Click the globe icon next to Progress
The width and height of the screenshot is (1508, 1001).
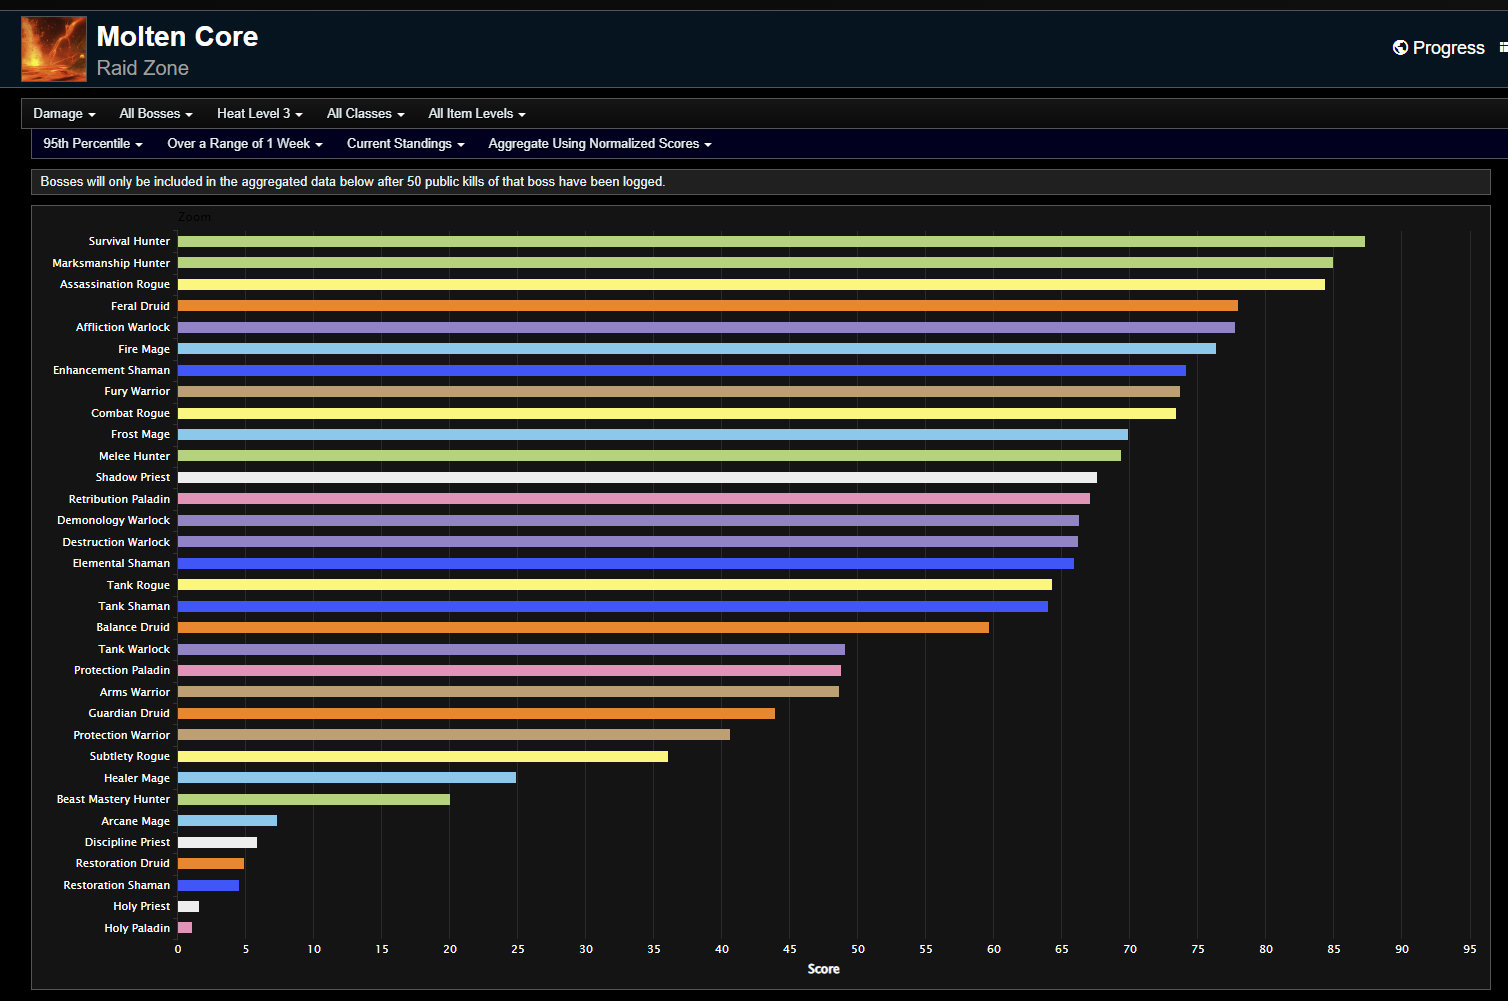point(1399,47)
